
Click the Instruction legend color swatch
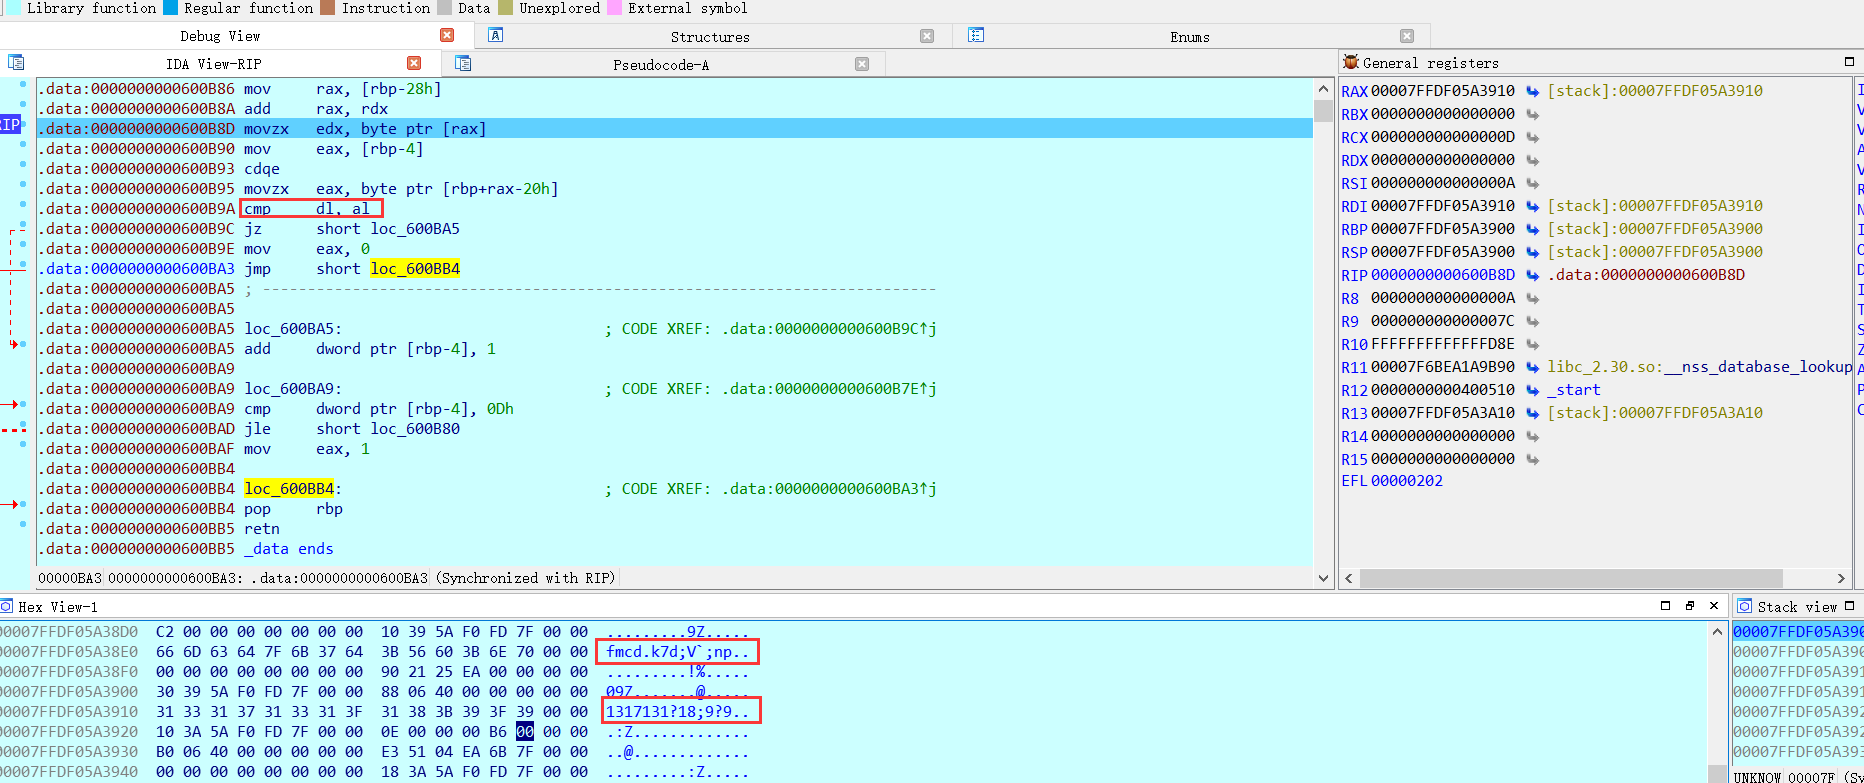tap(328, 8)
